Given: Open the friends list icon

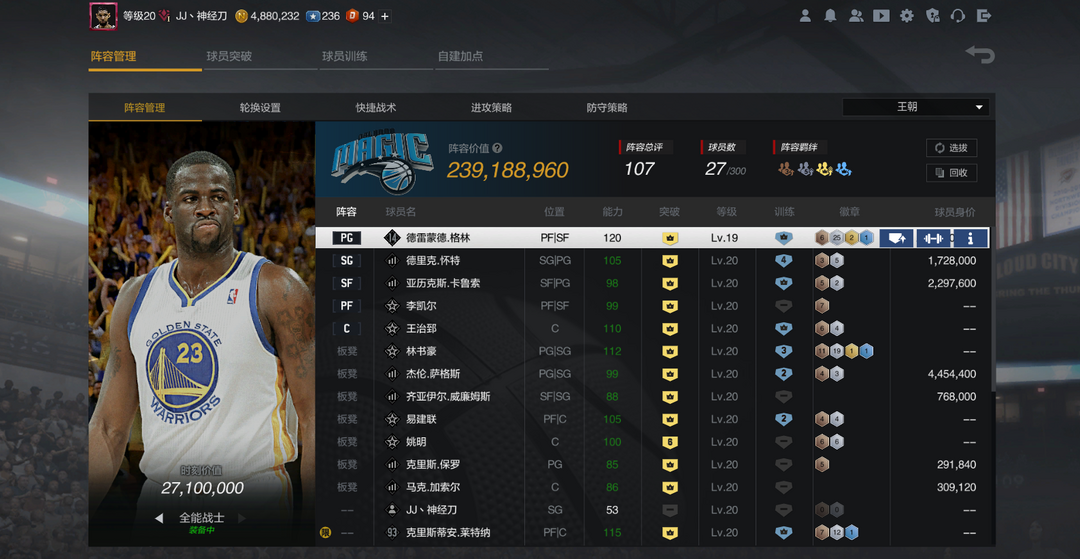Looking at the screenshot, I should pos(856,16).
